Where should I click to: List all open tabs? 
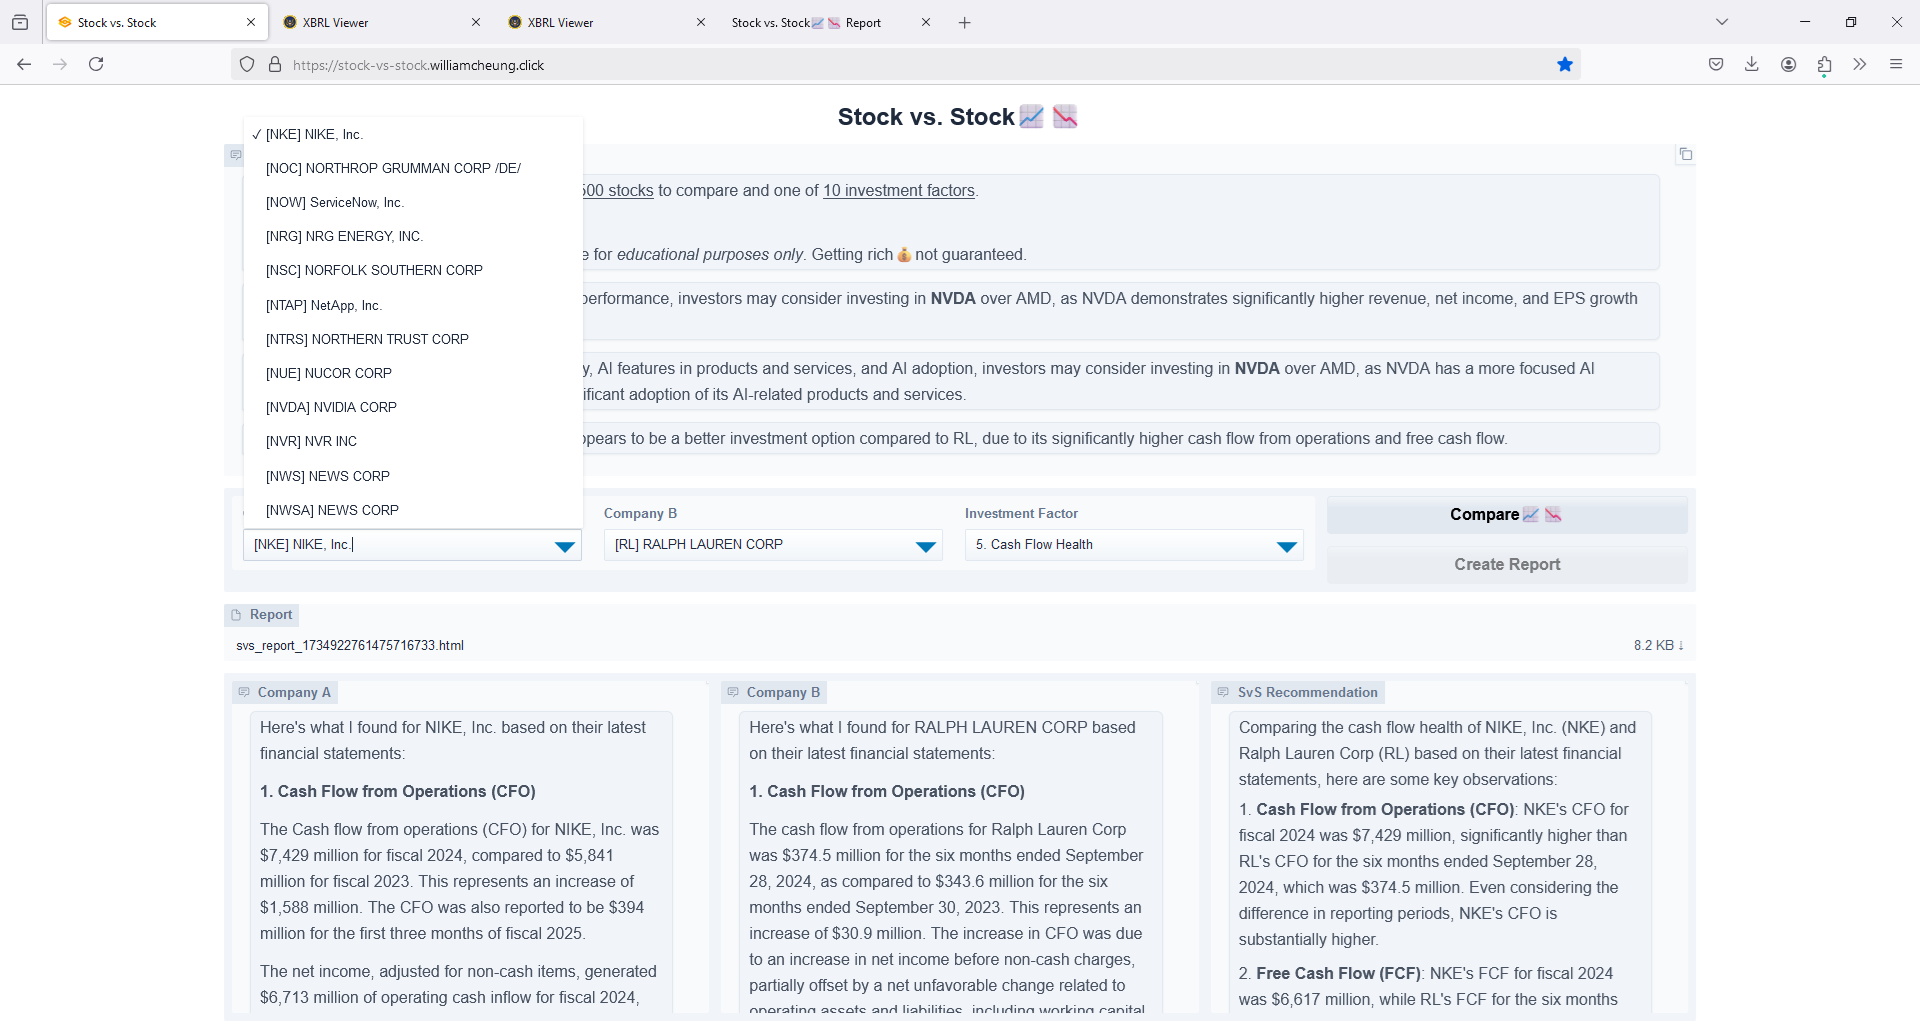(x=1722, y=22)
